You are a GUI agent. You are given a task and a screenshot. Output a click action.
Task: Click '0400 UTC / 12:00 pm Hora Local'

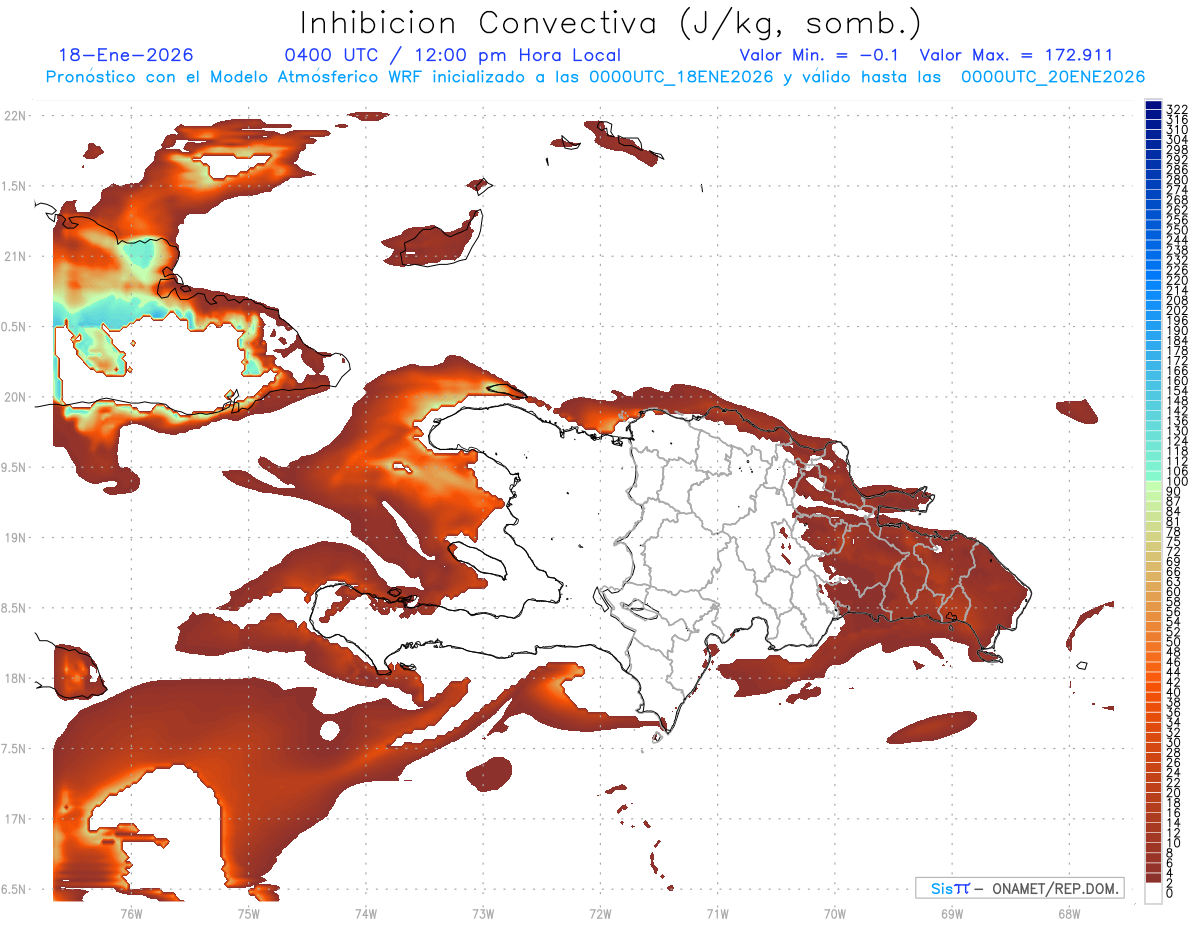[453, 55]
